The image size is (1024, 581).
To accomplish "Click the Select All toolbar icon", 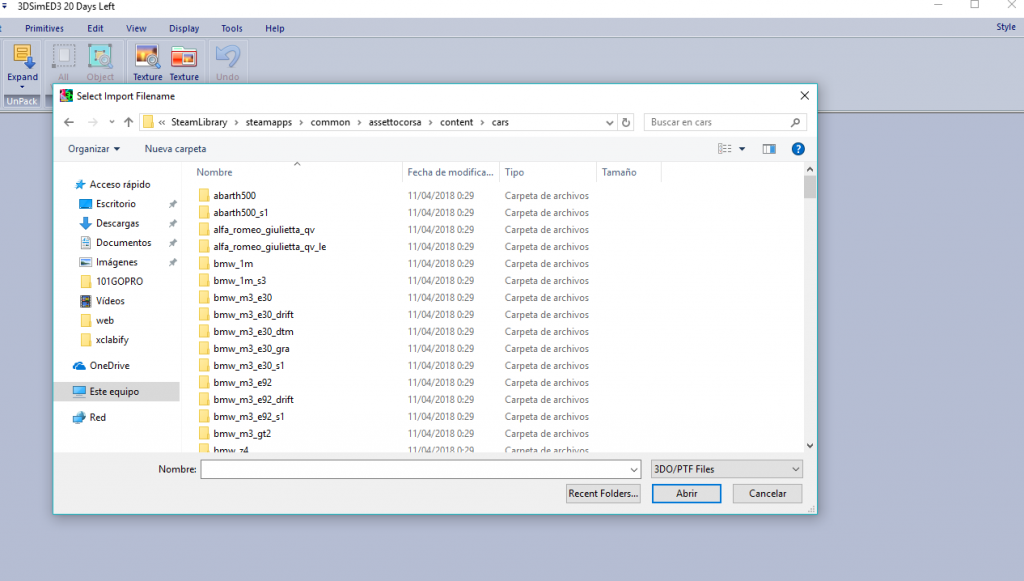I will tap(63, 57).
